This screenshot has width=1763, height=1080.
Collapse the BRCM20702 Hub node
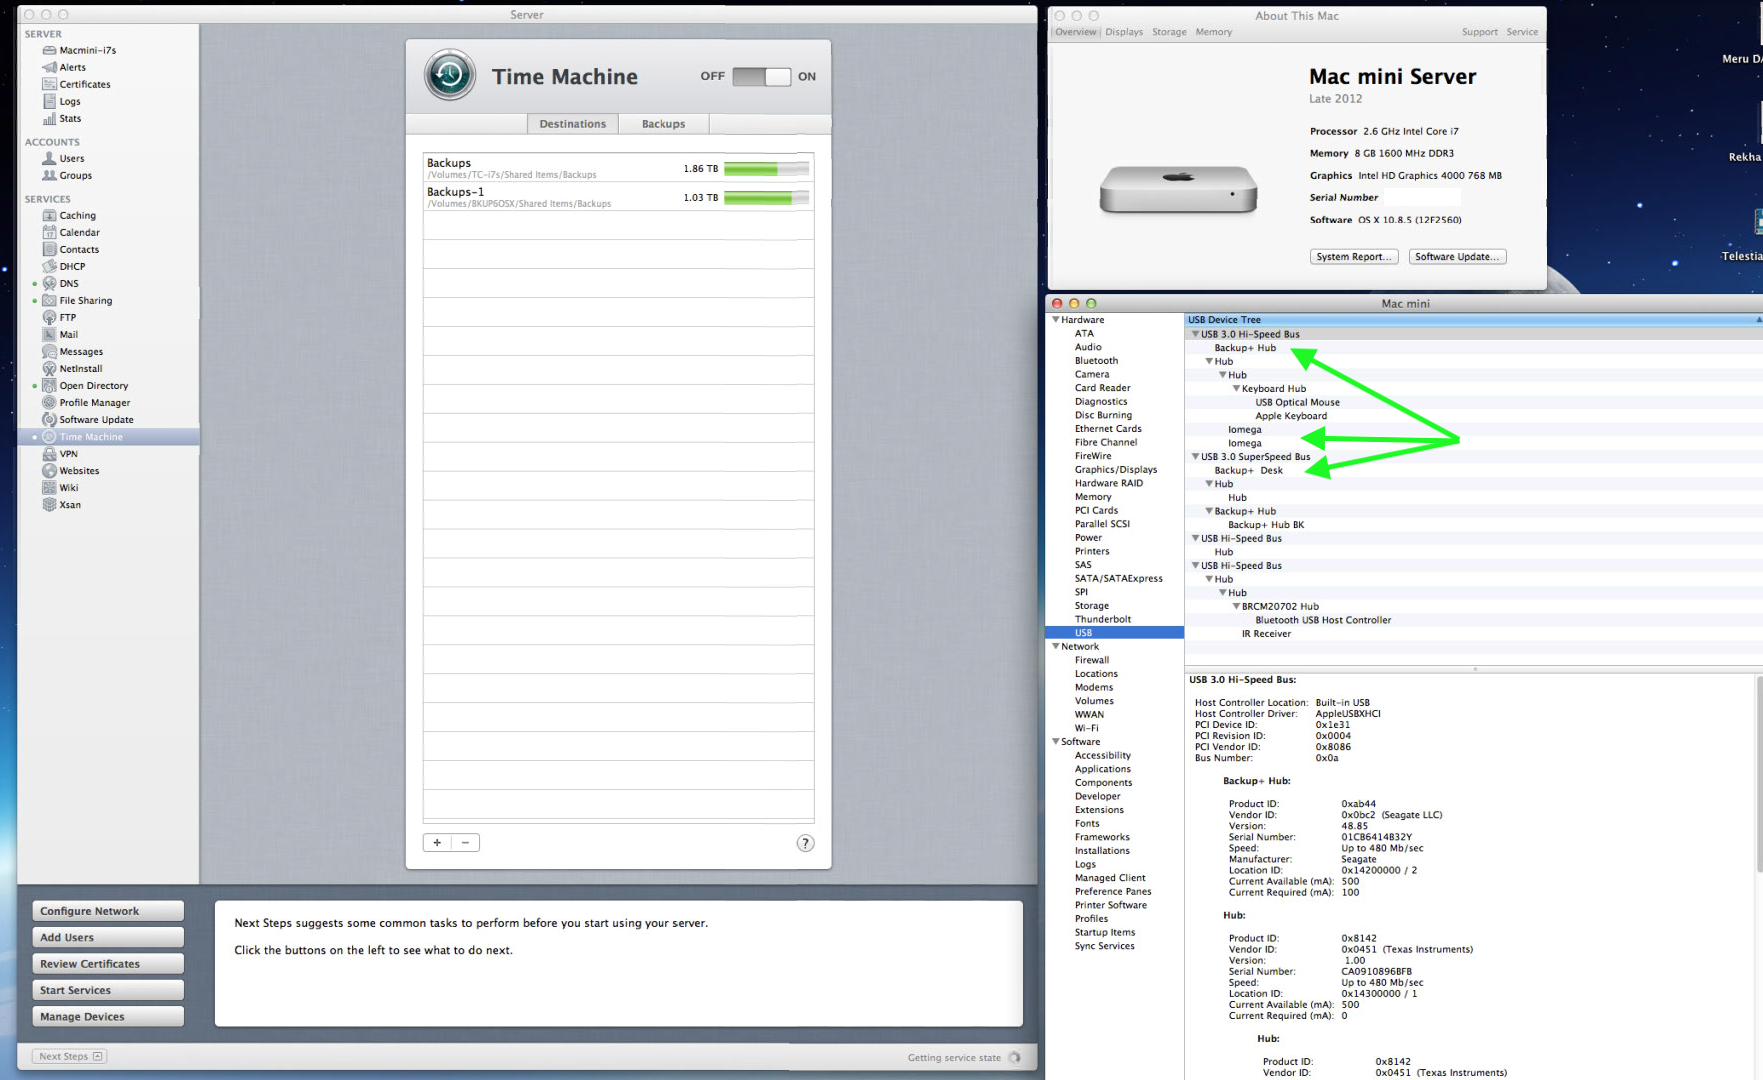click(1236, 606)
